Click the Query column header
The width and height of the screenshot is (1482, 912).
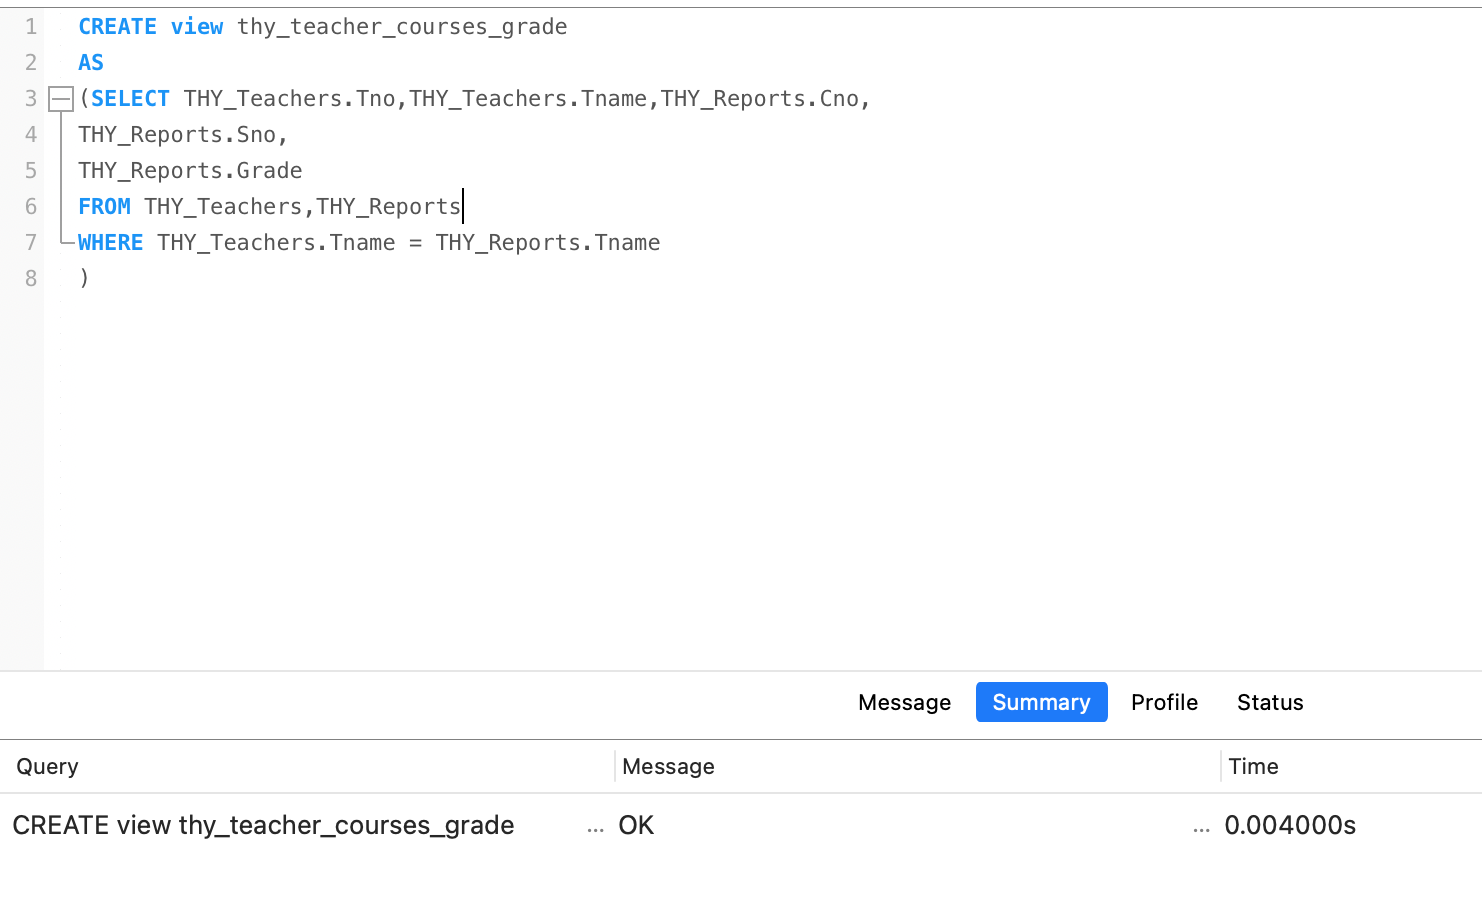click(47, 766)
